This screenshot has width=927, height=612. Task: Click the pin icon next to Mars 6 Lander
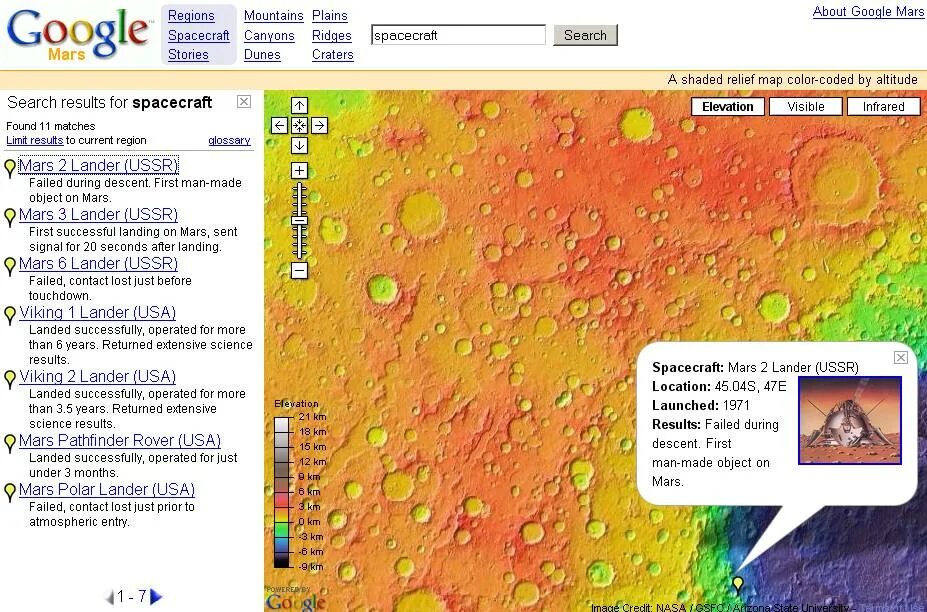point(9,267)
